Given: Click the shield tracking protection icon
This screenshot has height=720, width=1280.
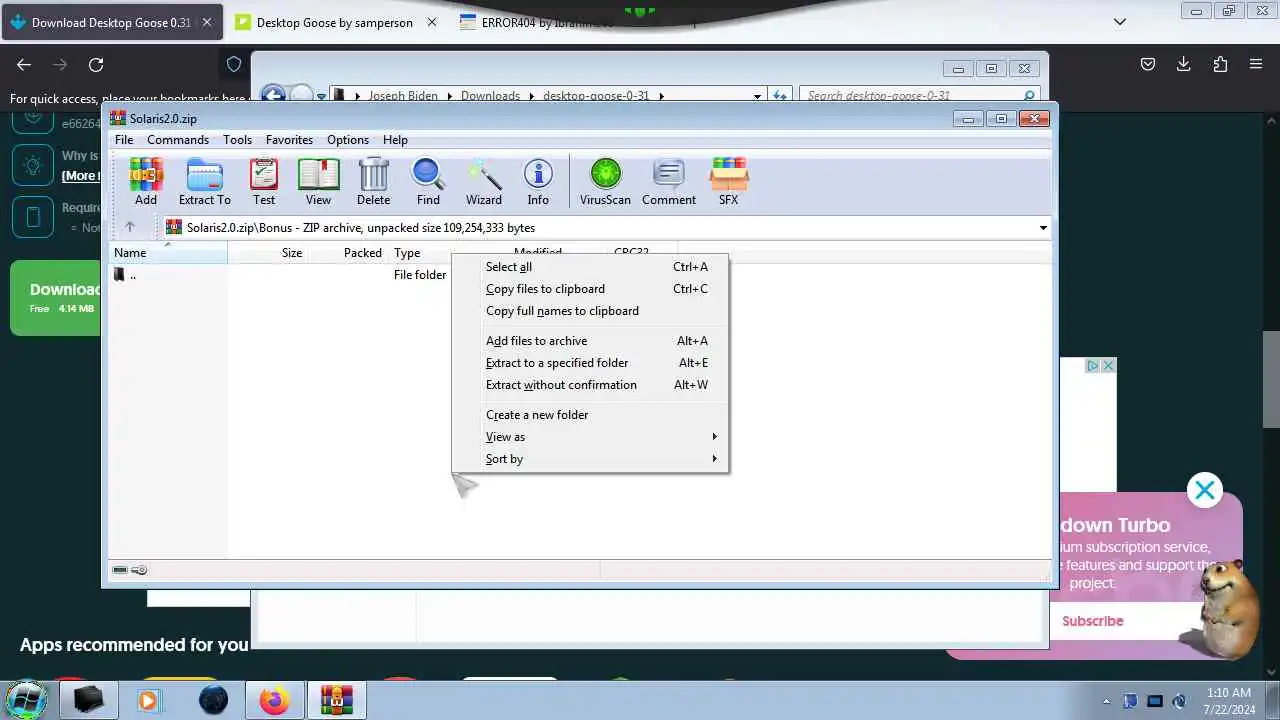Looking at the screenshot, I should point(234,64).
